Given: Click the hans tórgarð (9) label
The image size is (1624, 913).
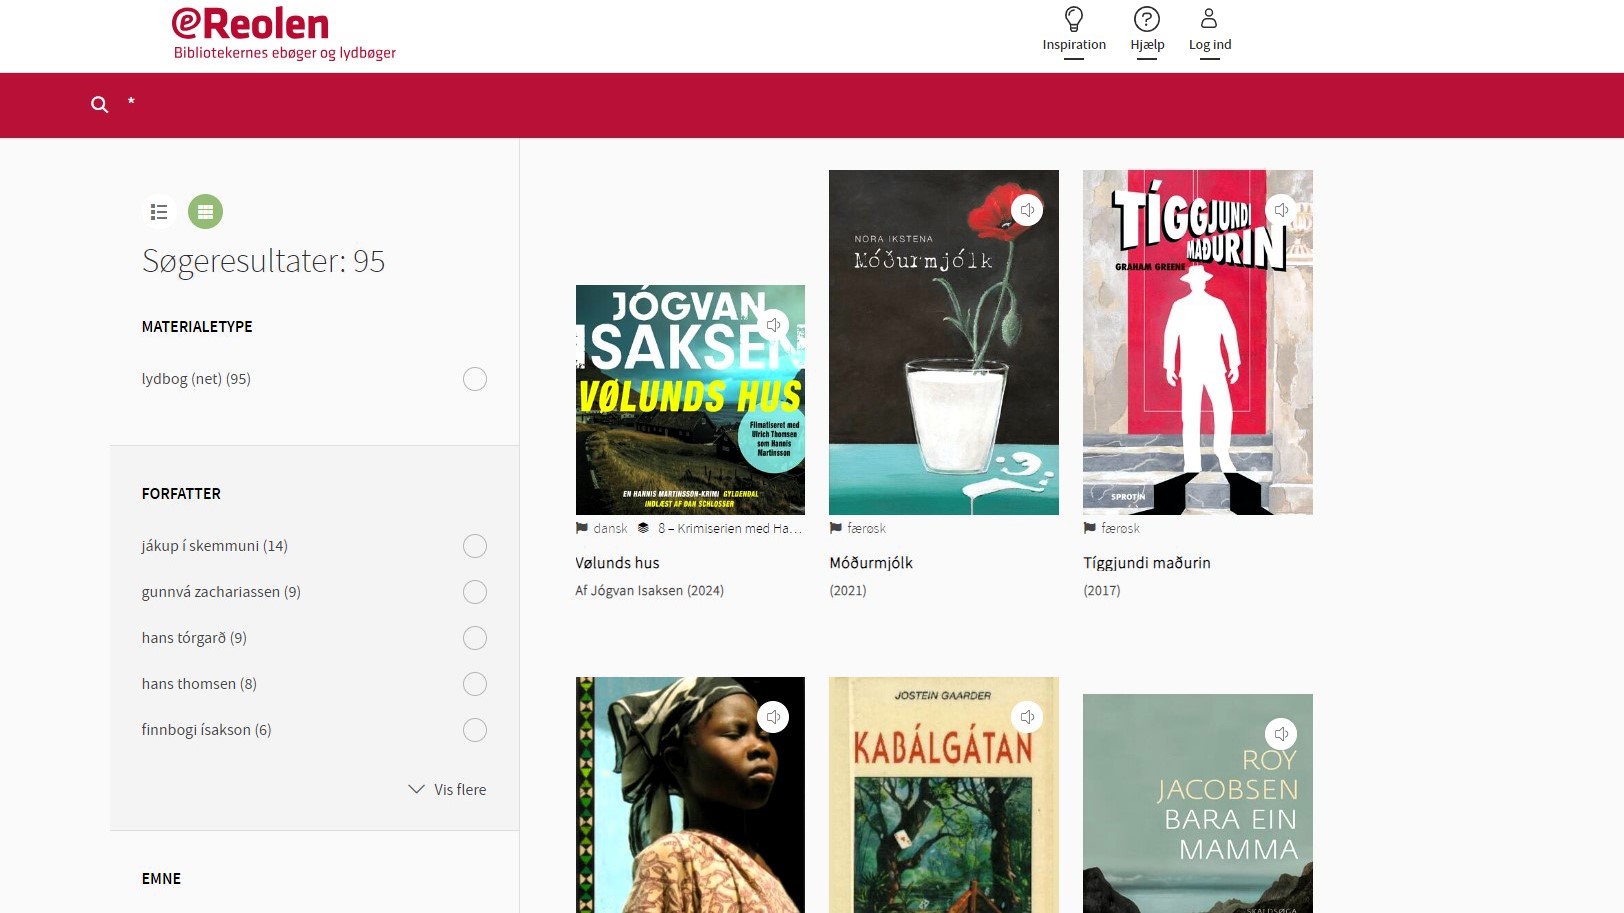Looking at the screenshot, I should point(194,638).
